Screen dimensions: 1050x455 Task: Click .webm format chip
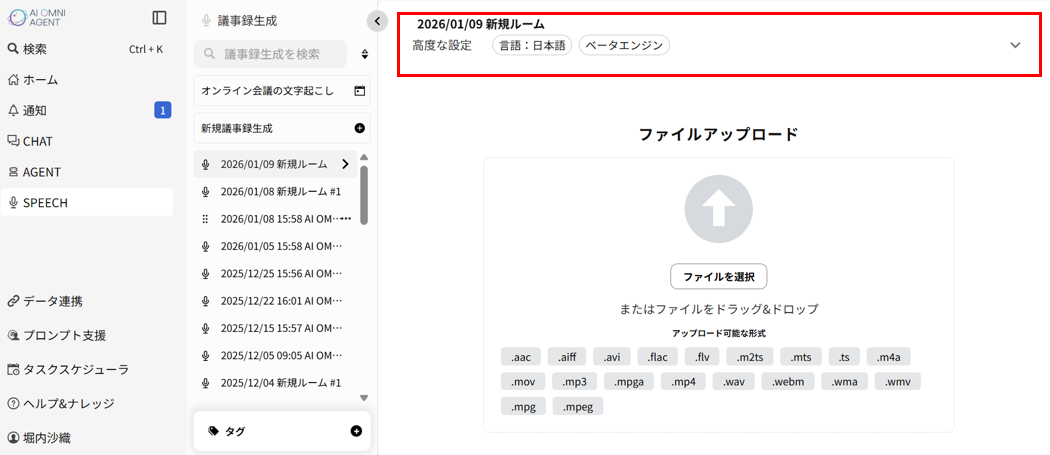click(x=788, y=382)
